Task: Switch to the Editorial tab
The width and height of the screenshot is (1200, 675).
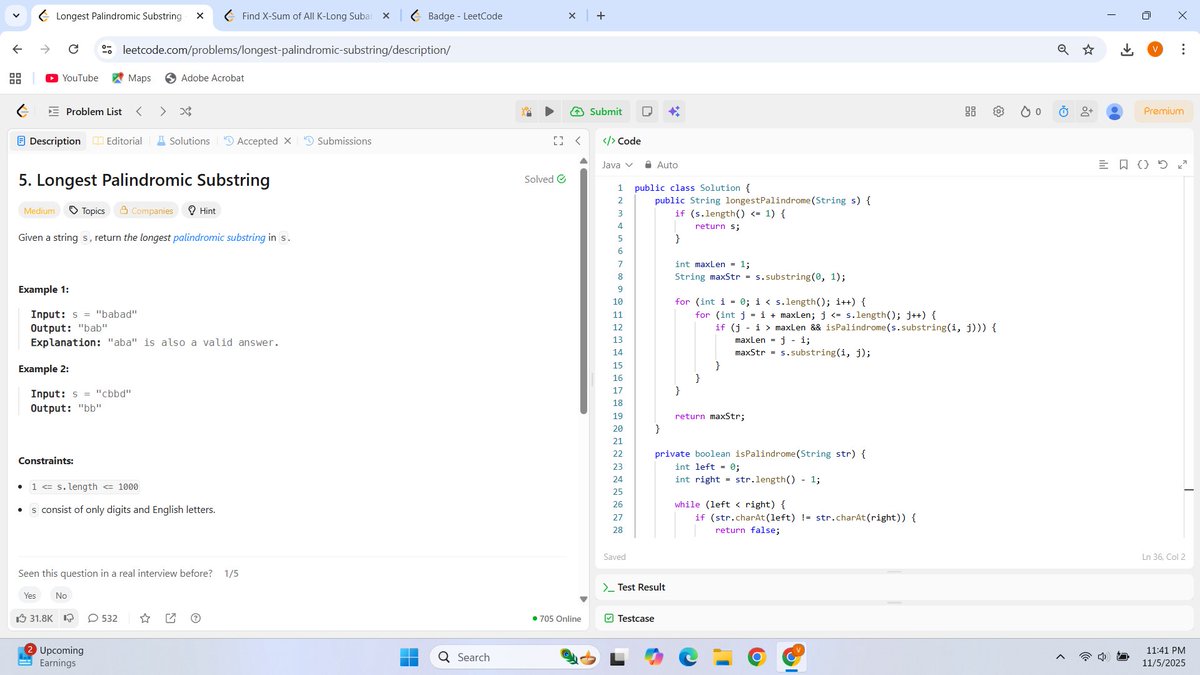Action: (x=117, y=141)
